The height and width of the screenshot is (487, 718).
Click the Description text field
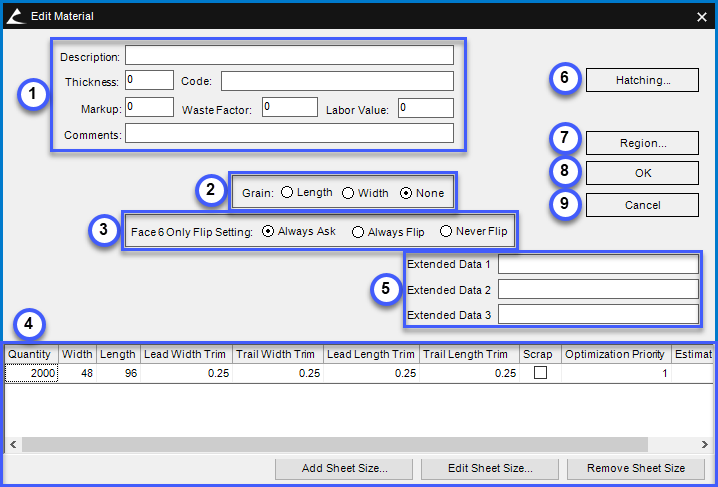click(x=289, y=56)
